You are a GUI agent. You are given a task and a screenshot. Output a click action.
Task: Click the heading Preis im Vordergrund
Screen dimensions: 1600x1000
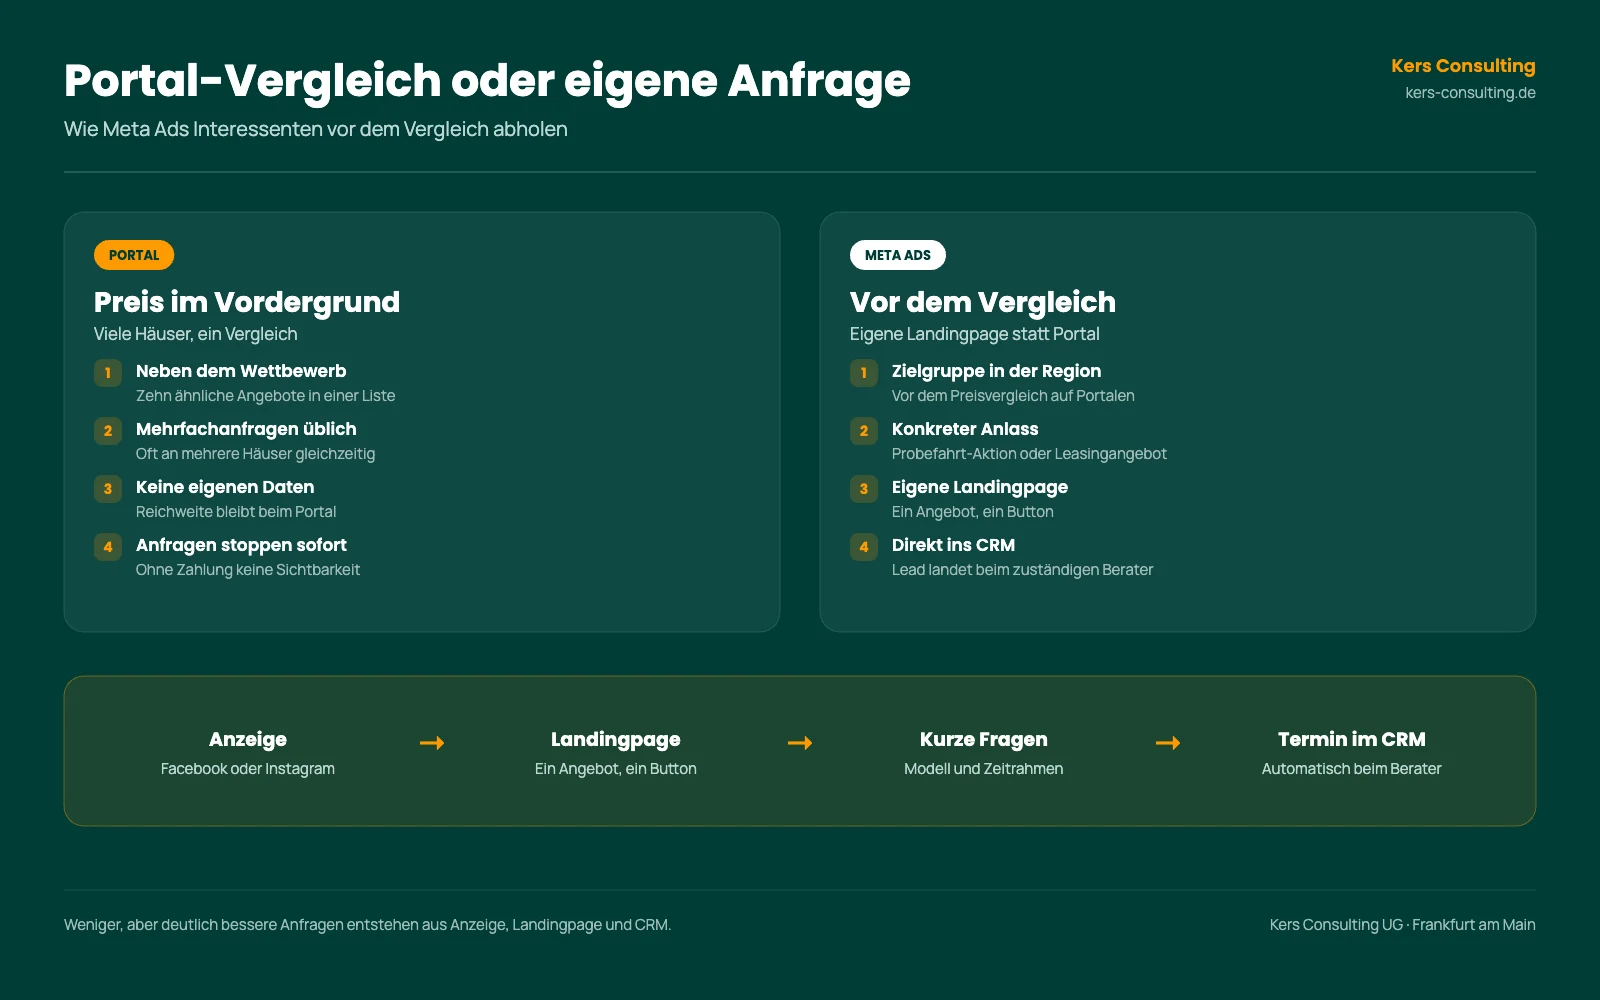247,302
